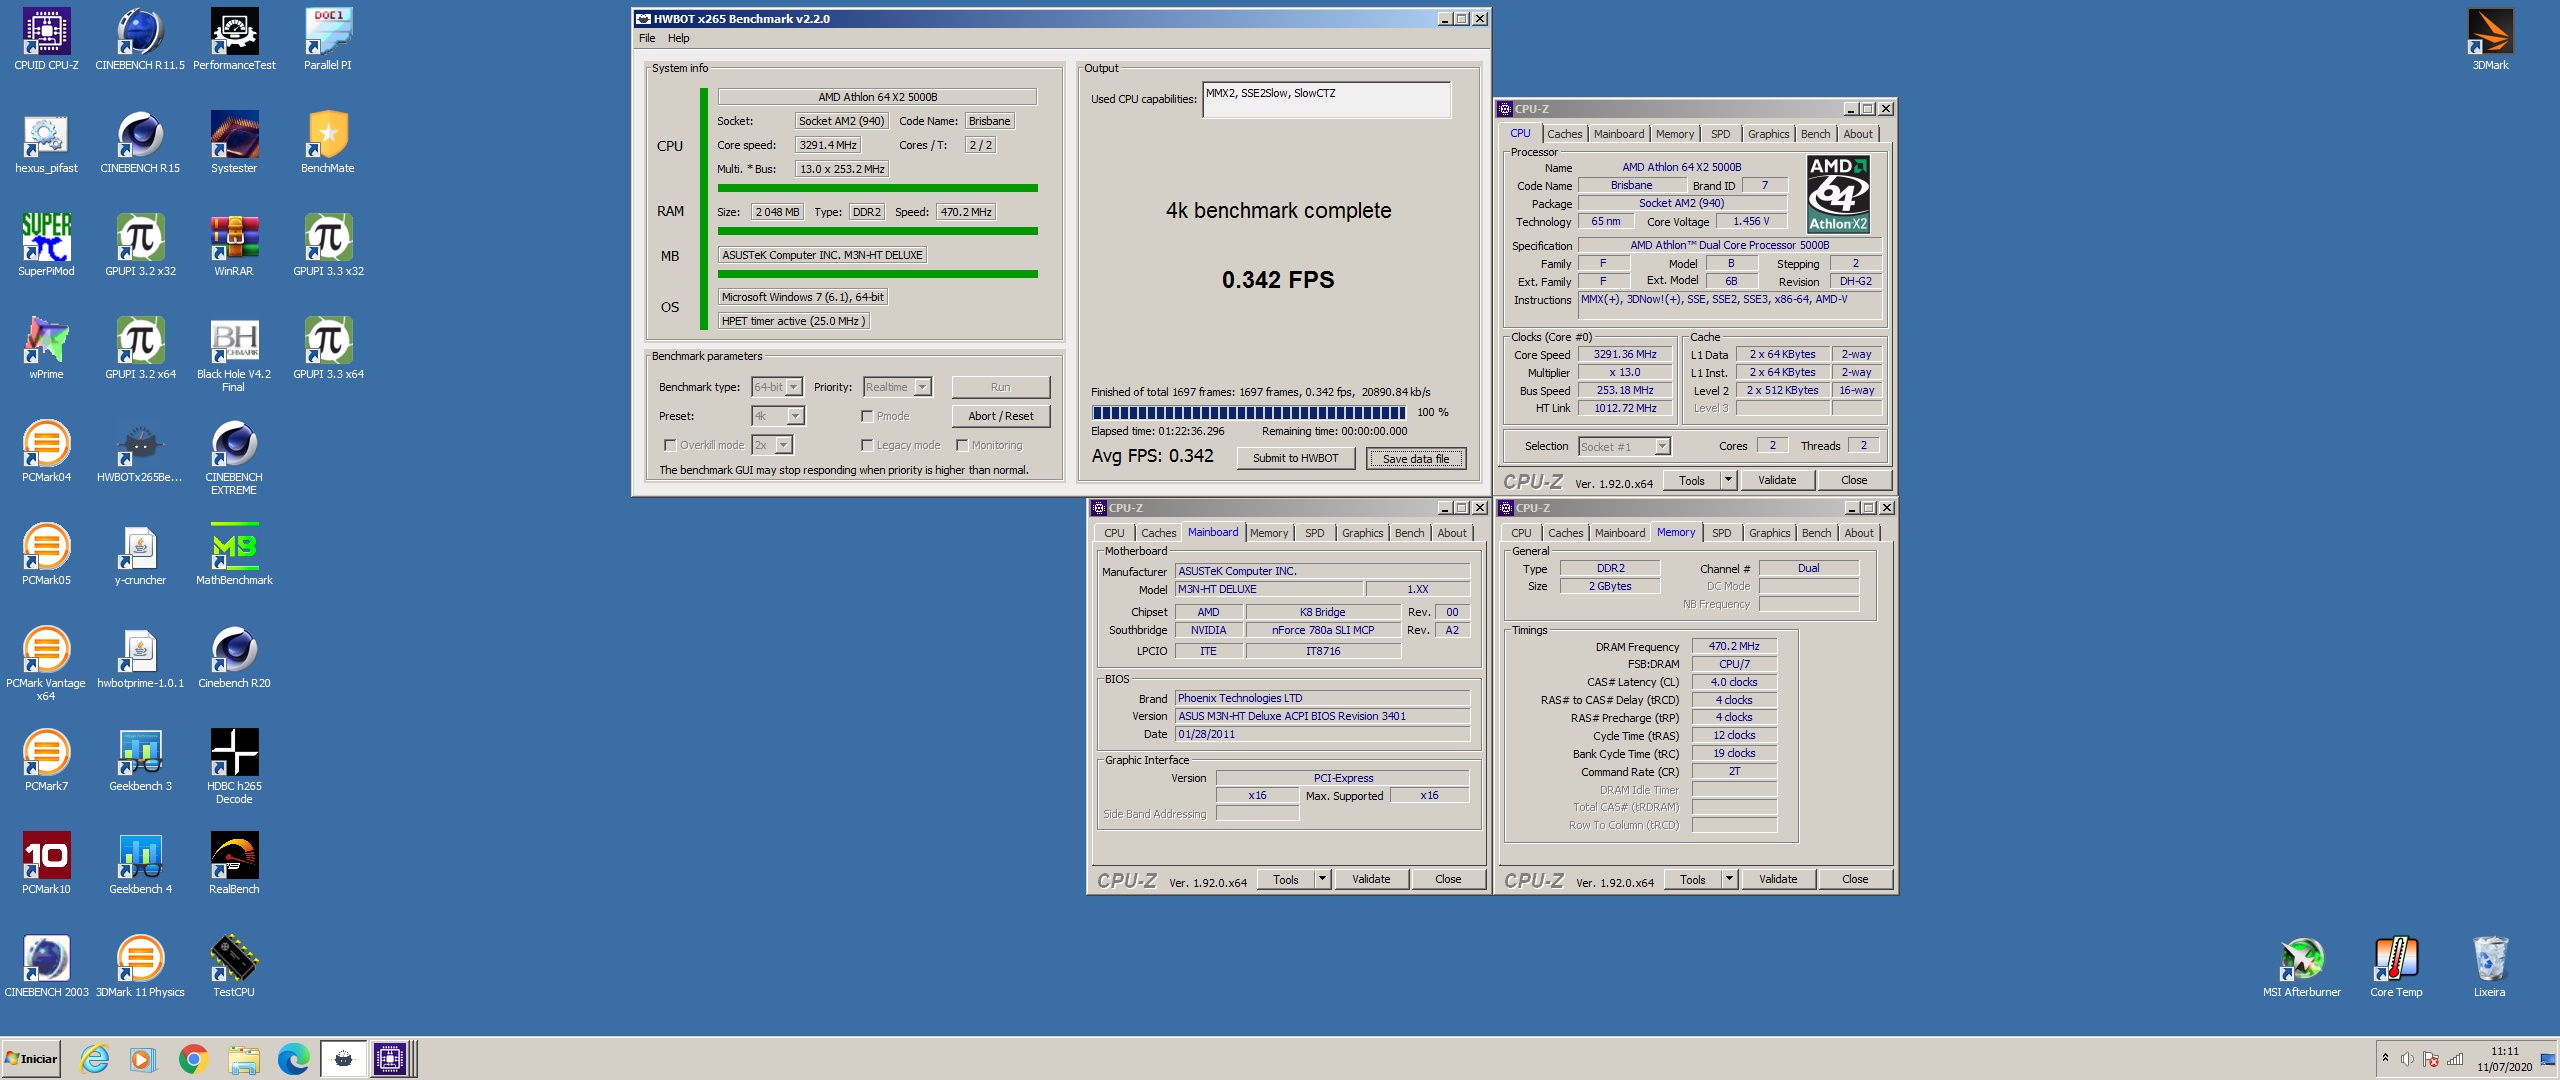Open Tools dropdown arrow in Memory CPU-Z
Viewport: 2560px width, 1080px height.
[x=1728, y=879]
